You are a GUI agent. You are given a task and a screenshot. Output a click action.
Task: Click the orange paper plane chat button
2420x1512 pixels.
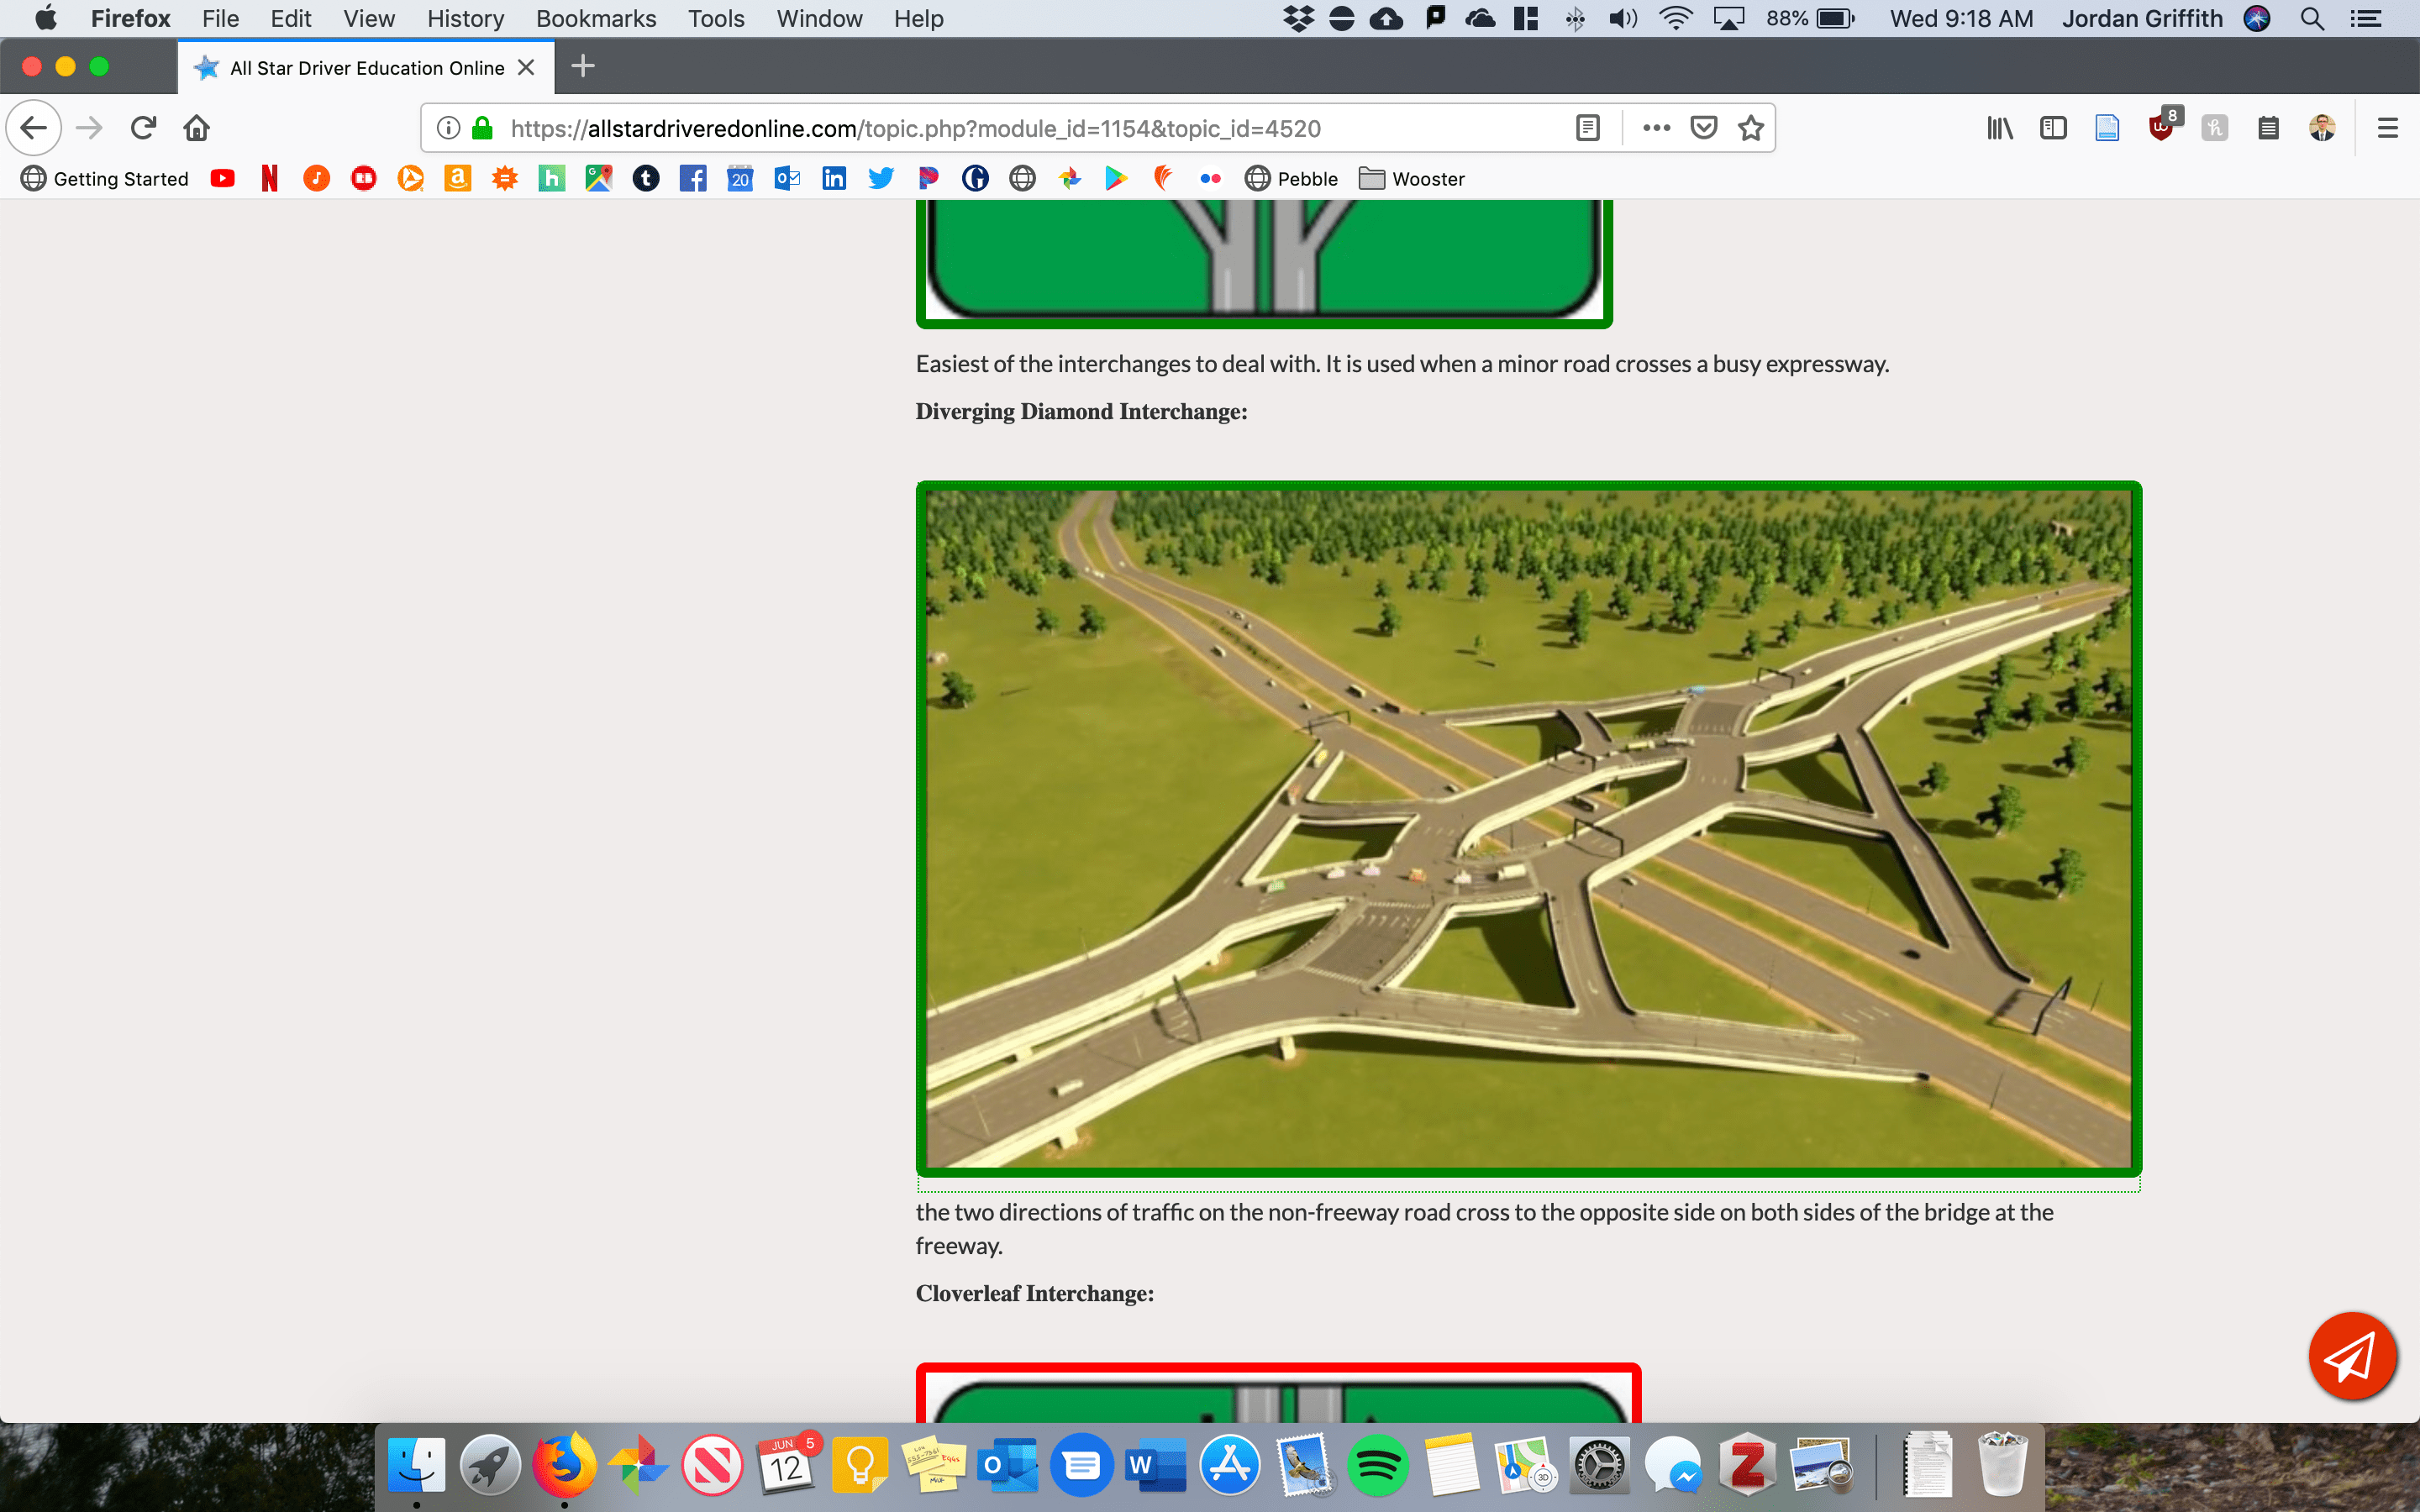click(x=2351, y=1356)
